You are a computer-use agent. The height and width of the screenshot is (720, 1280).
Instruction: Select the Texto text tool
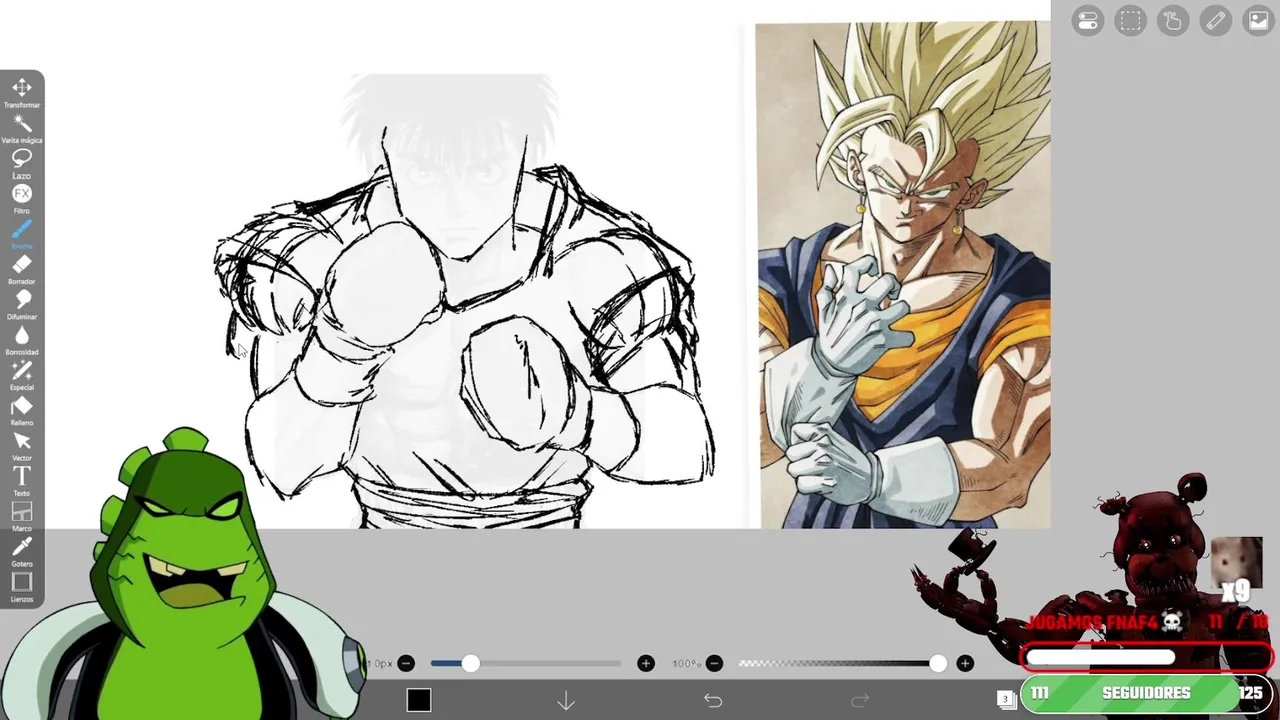coord(22,481)
